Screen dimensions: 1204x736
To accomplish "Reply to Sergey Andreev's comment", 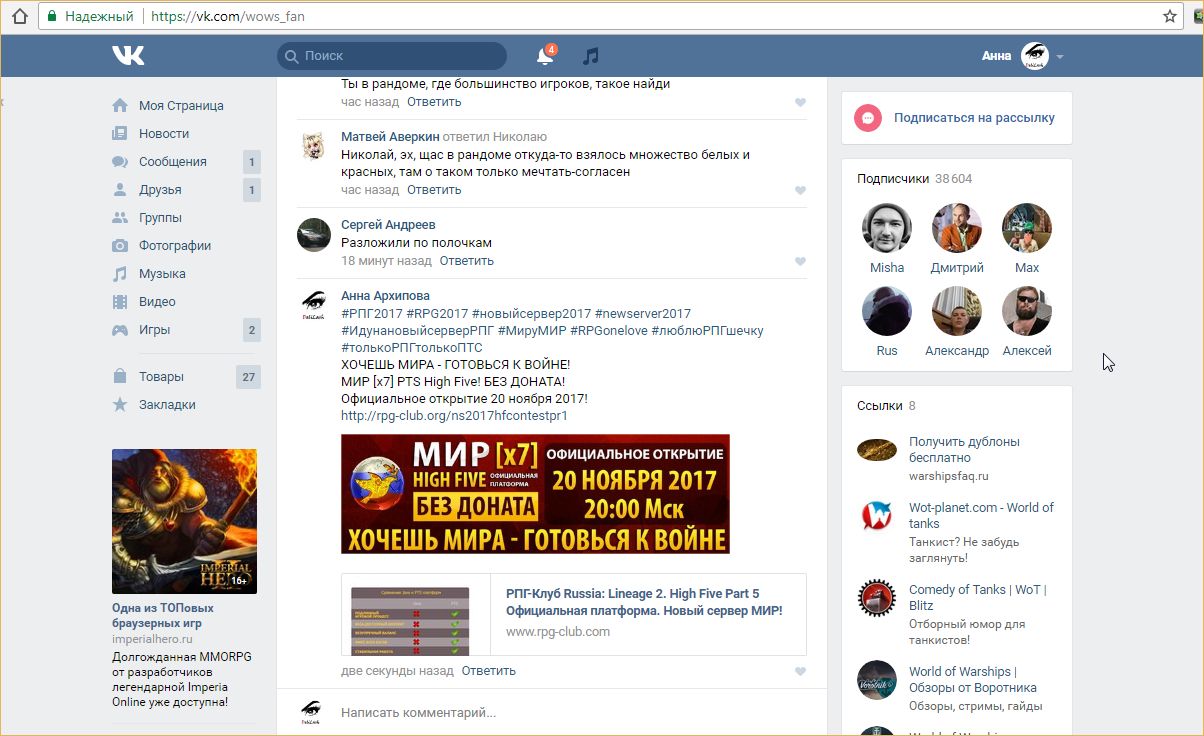I will [x=467, y=261].
